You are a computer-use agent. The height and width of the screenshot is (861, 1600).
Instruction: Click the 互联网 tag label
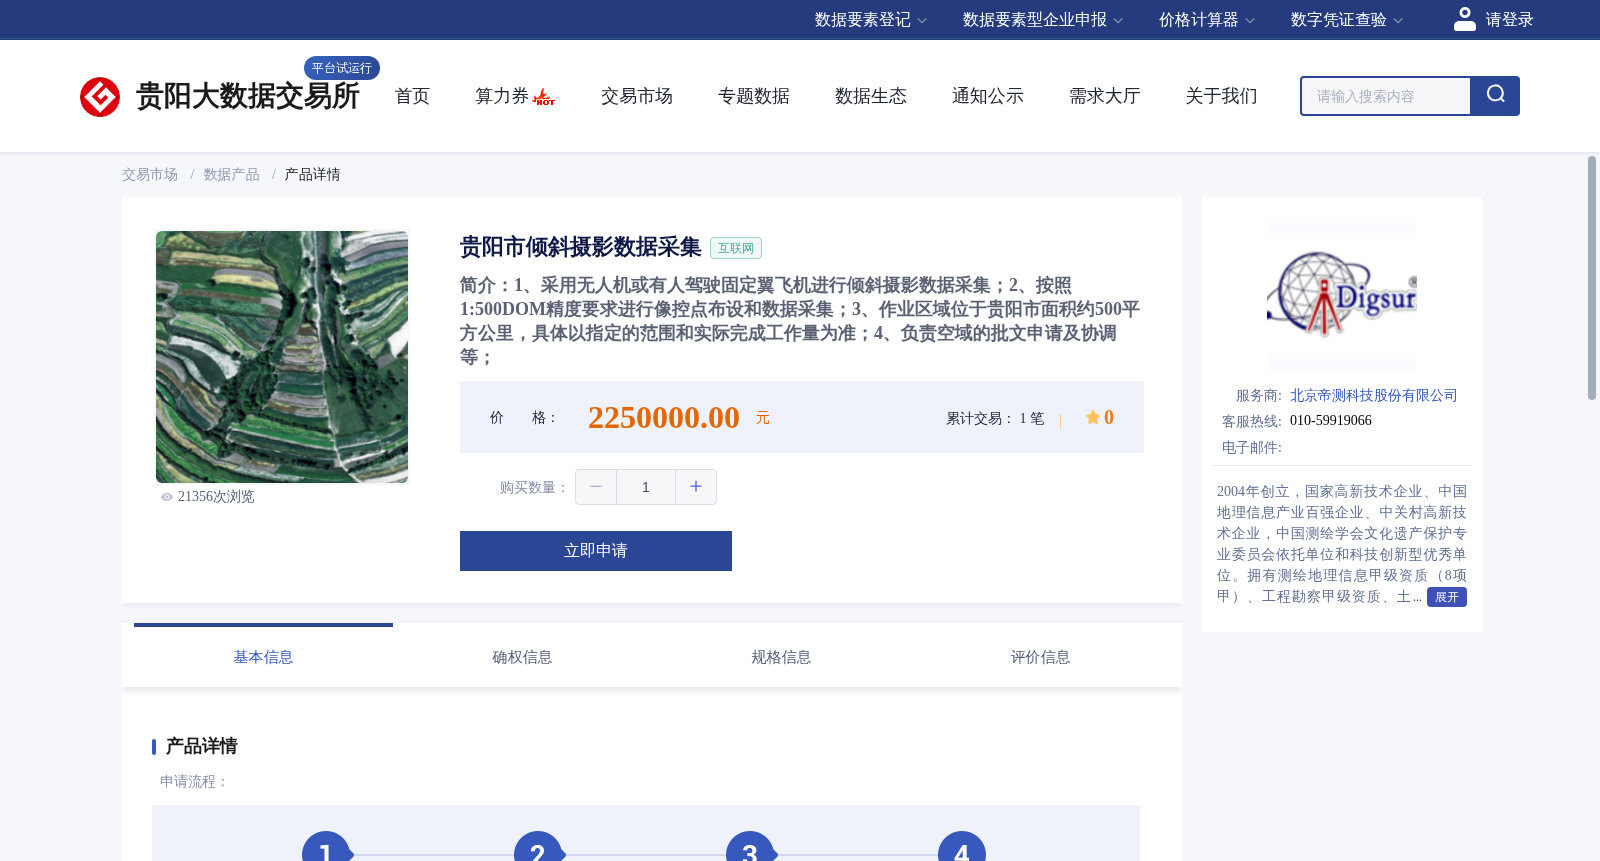[x=736, y=248]
